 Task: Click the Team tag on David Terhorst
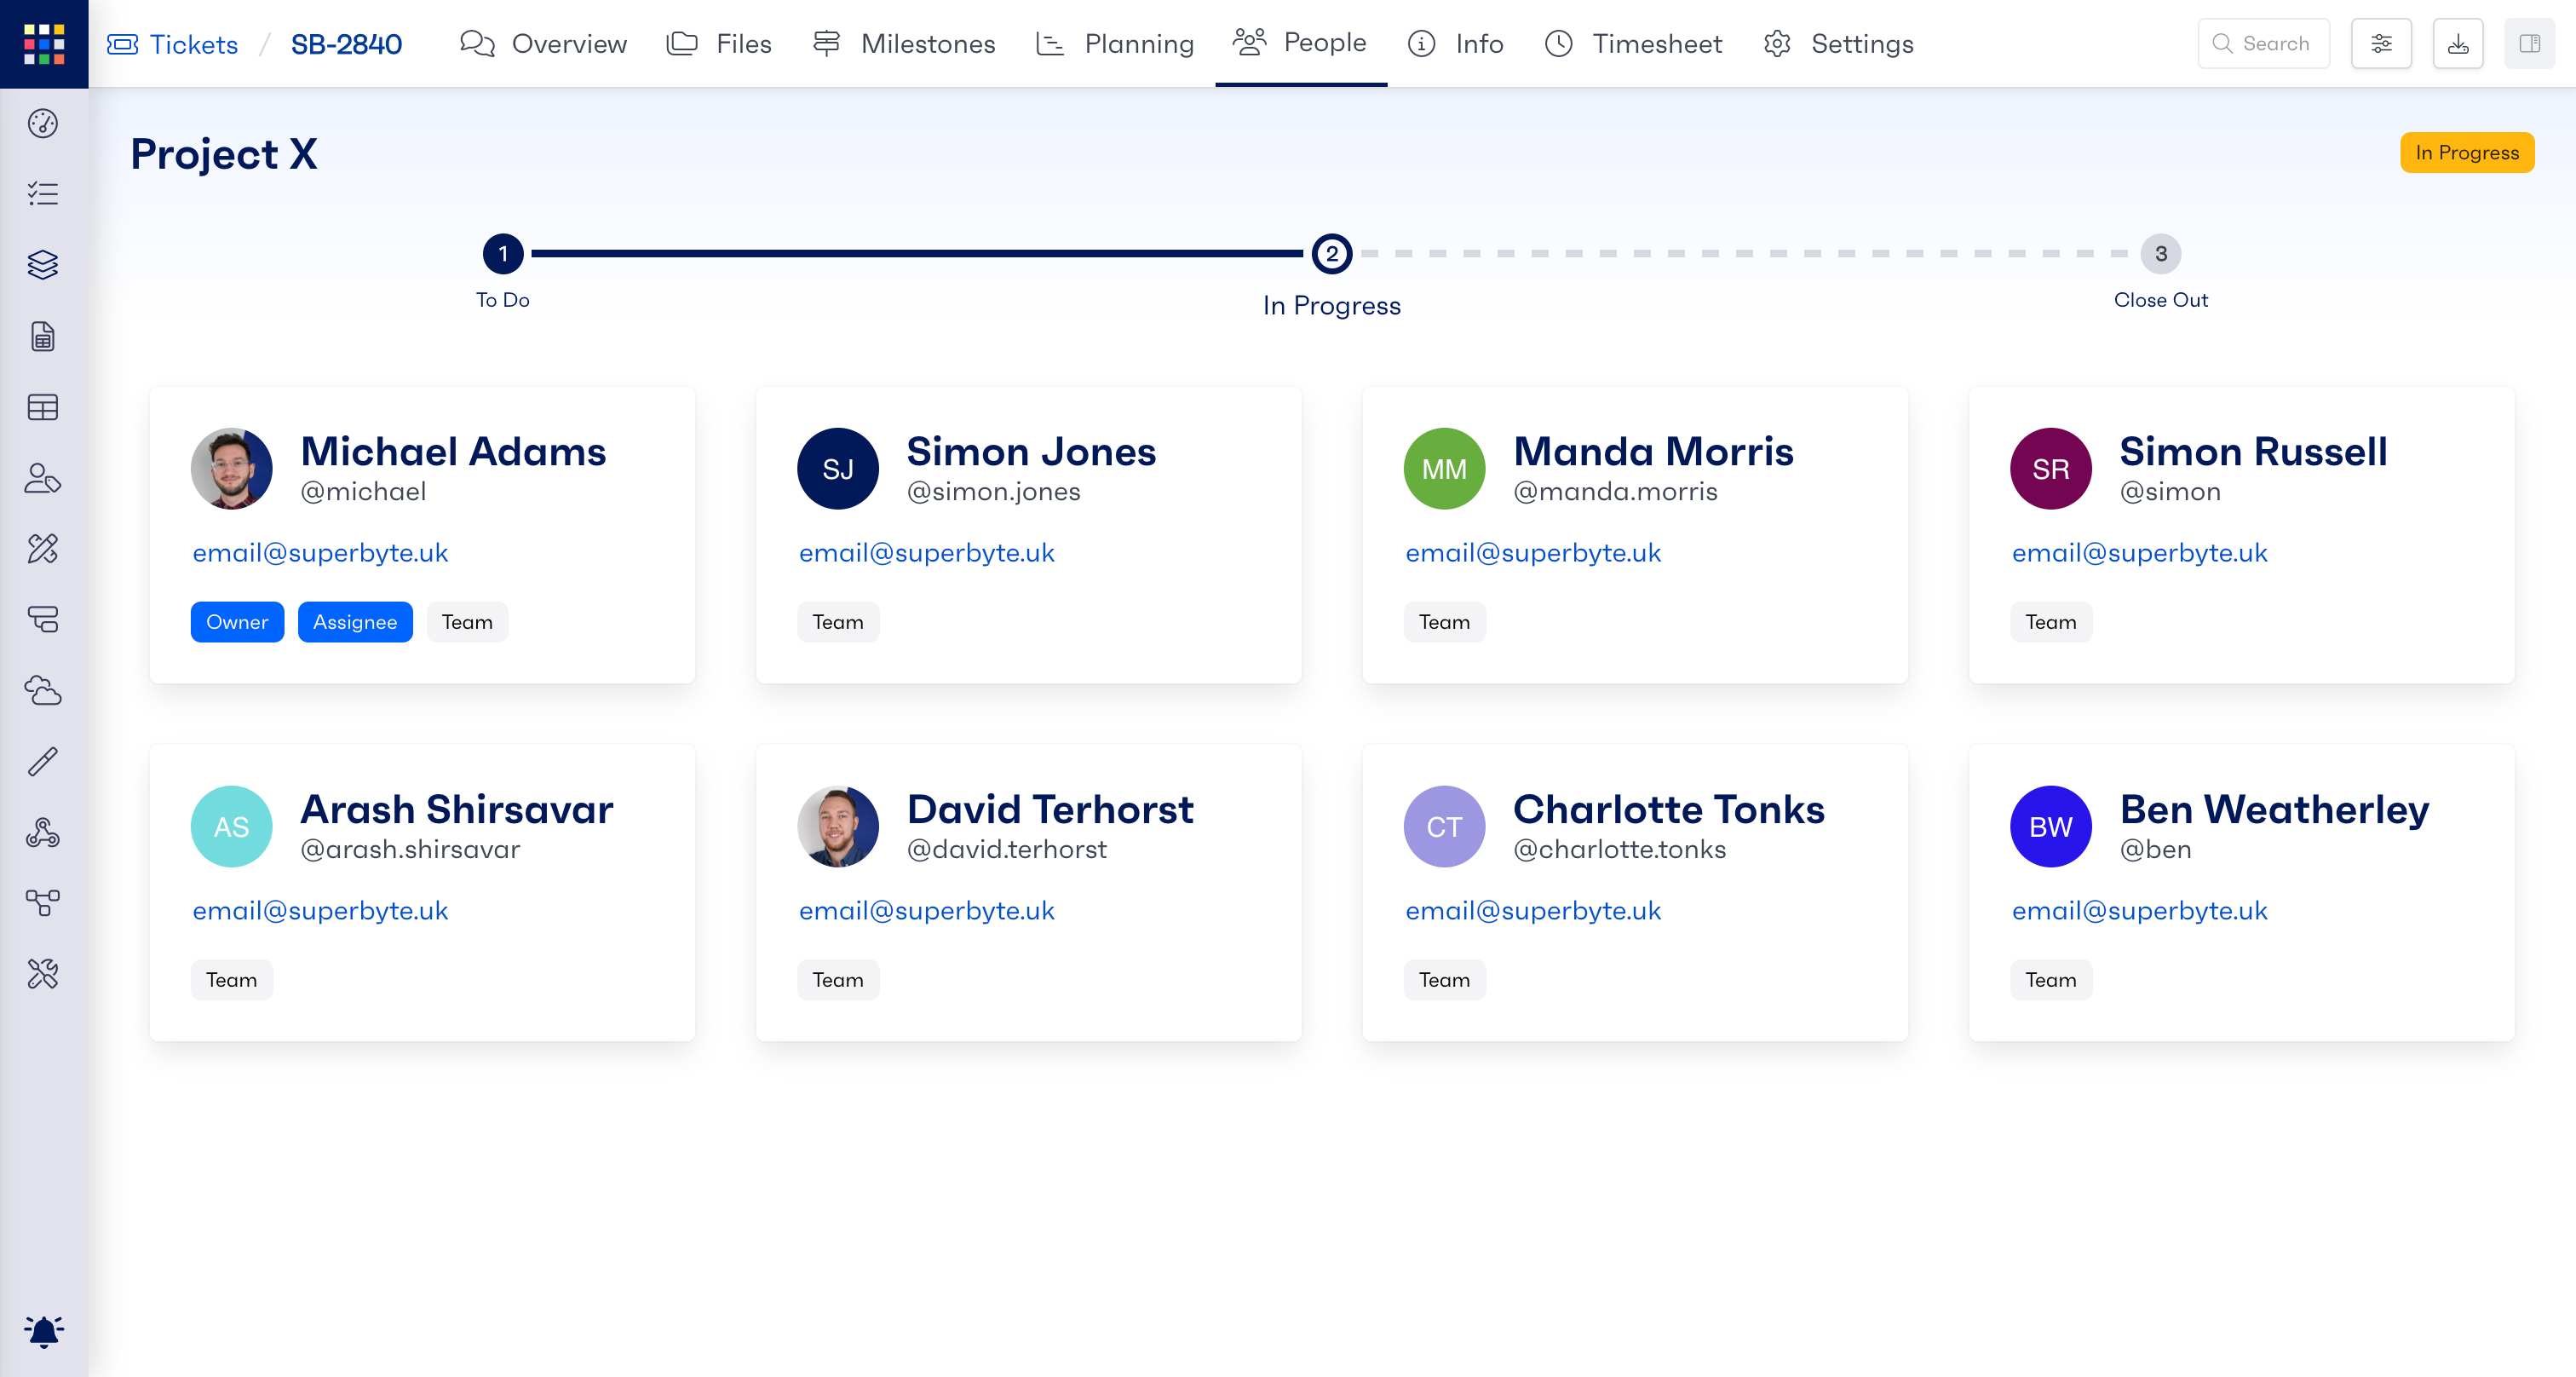point(838,980)
